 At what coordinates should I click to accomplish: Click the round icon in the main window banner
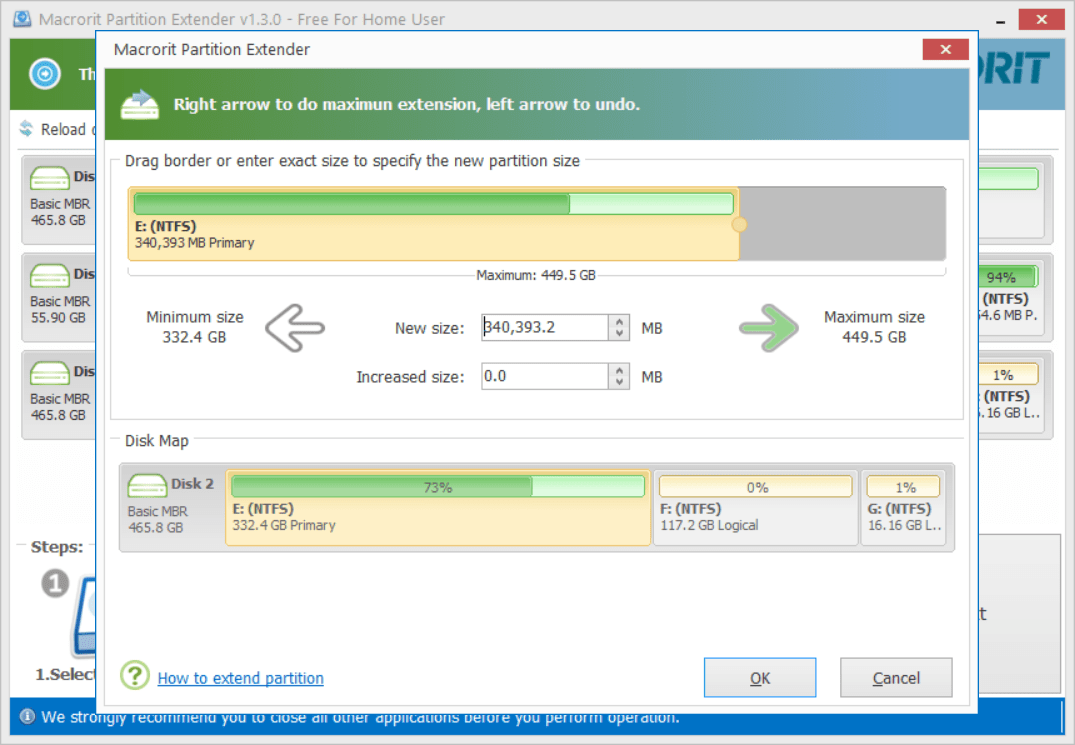click(45, 74)
